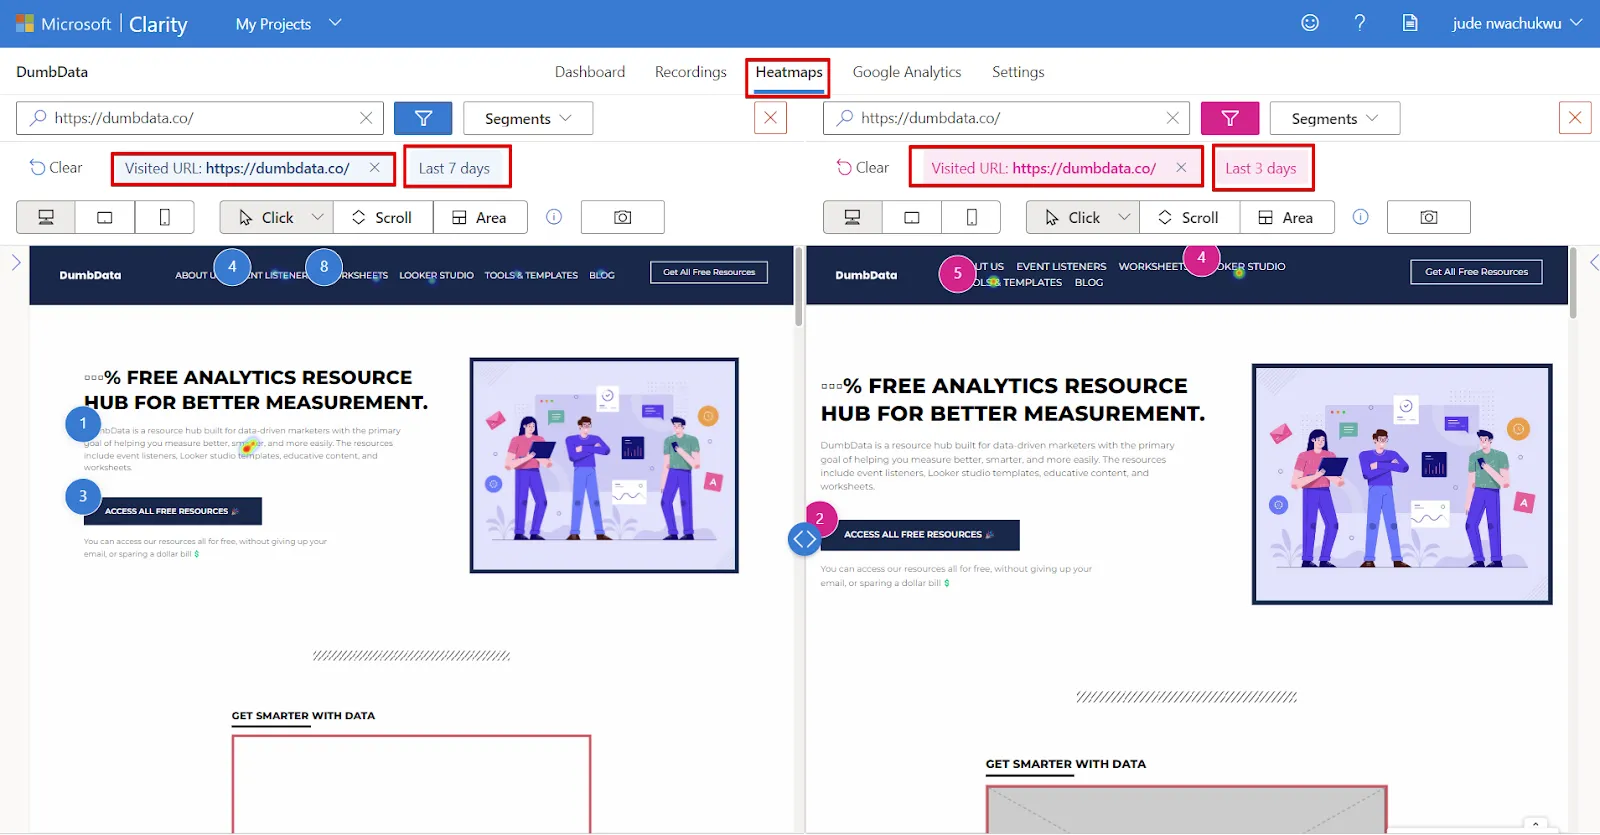This screenshot has width=1600, height=835.
Task: Select Click heatmap type in right panel
Action: (1072, 217)
